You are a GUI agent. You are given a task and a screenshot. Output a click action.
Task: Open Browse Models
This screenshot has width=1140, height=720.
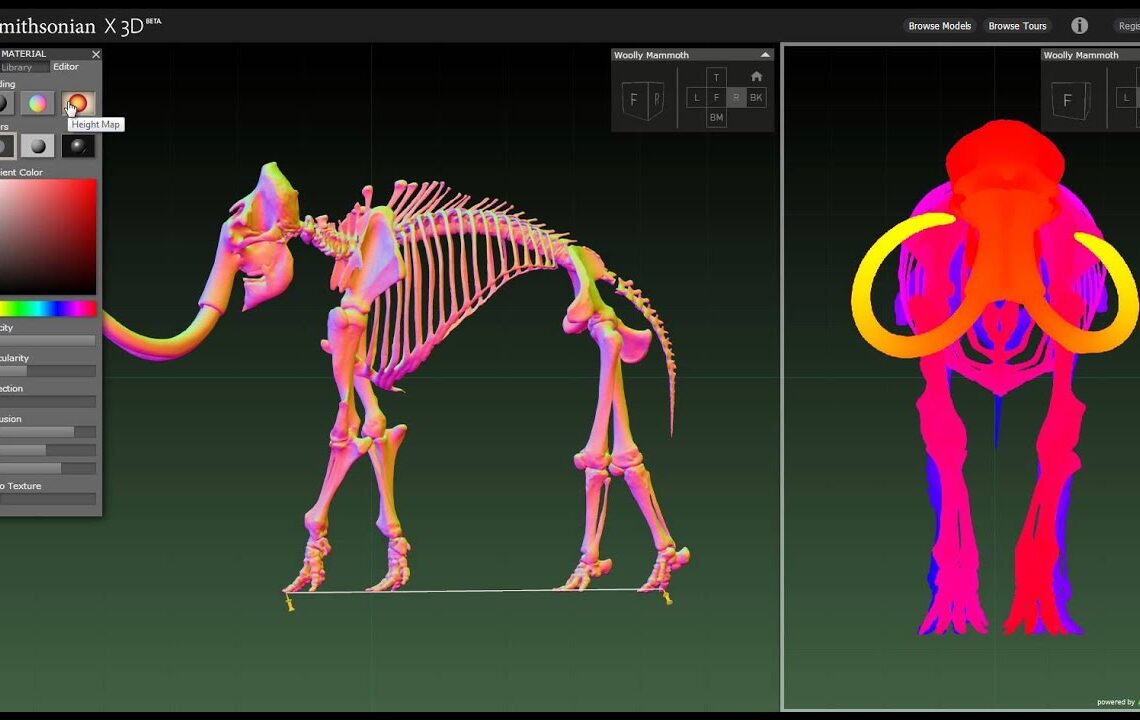pyautogui.click(x=938, y=26)
